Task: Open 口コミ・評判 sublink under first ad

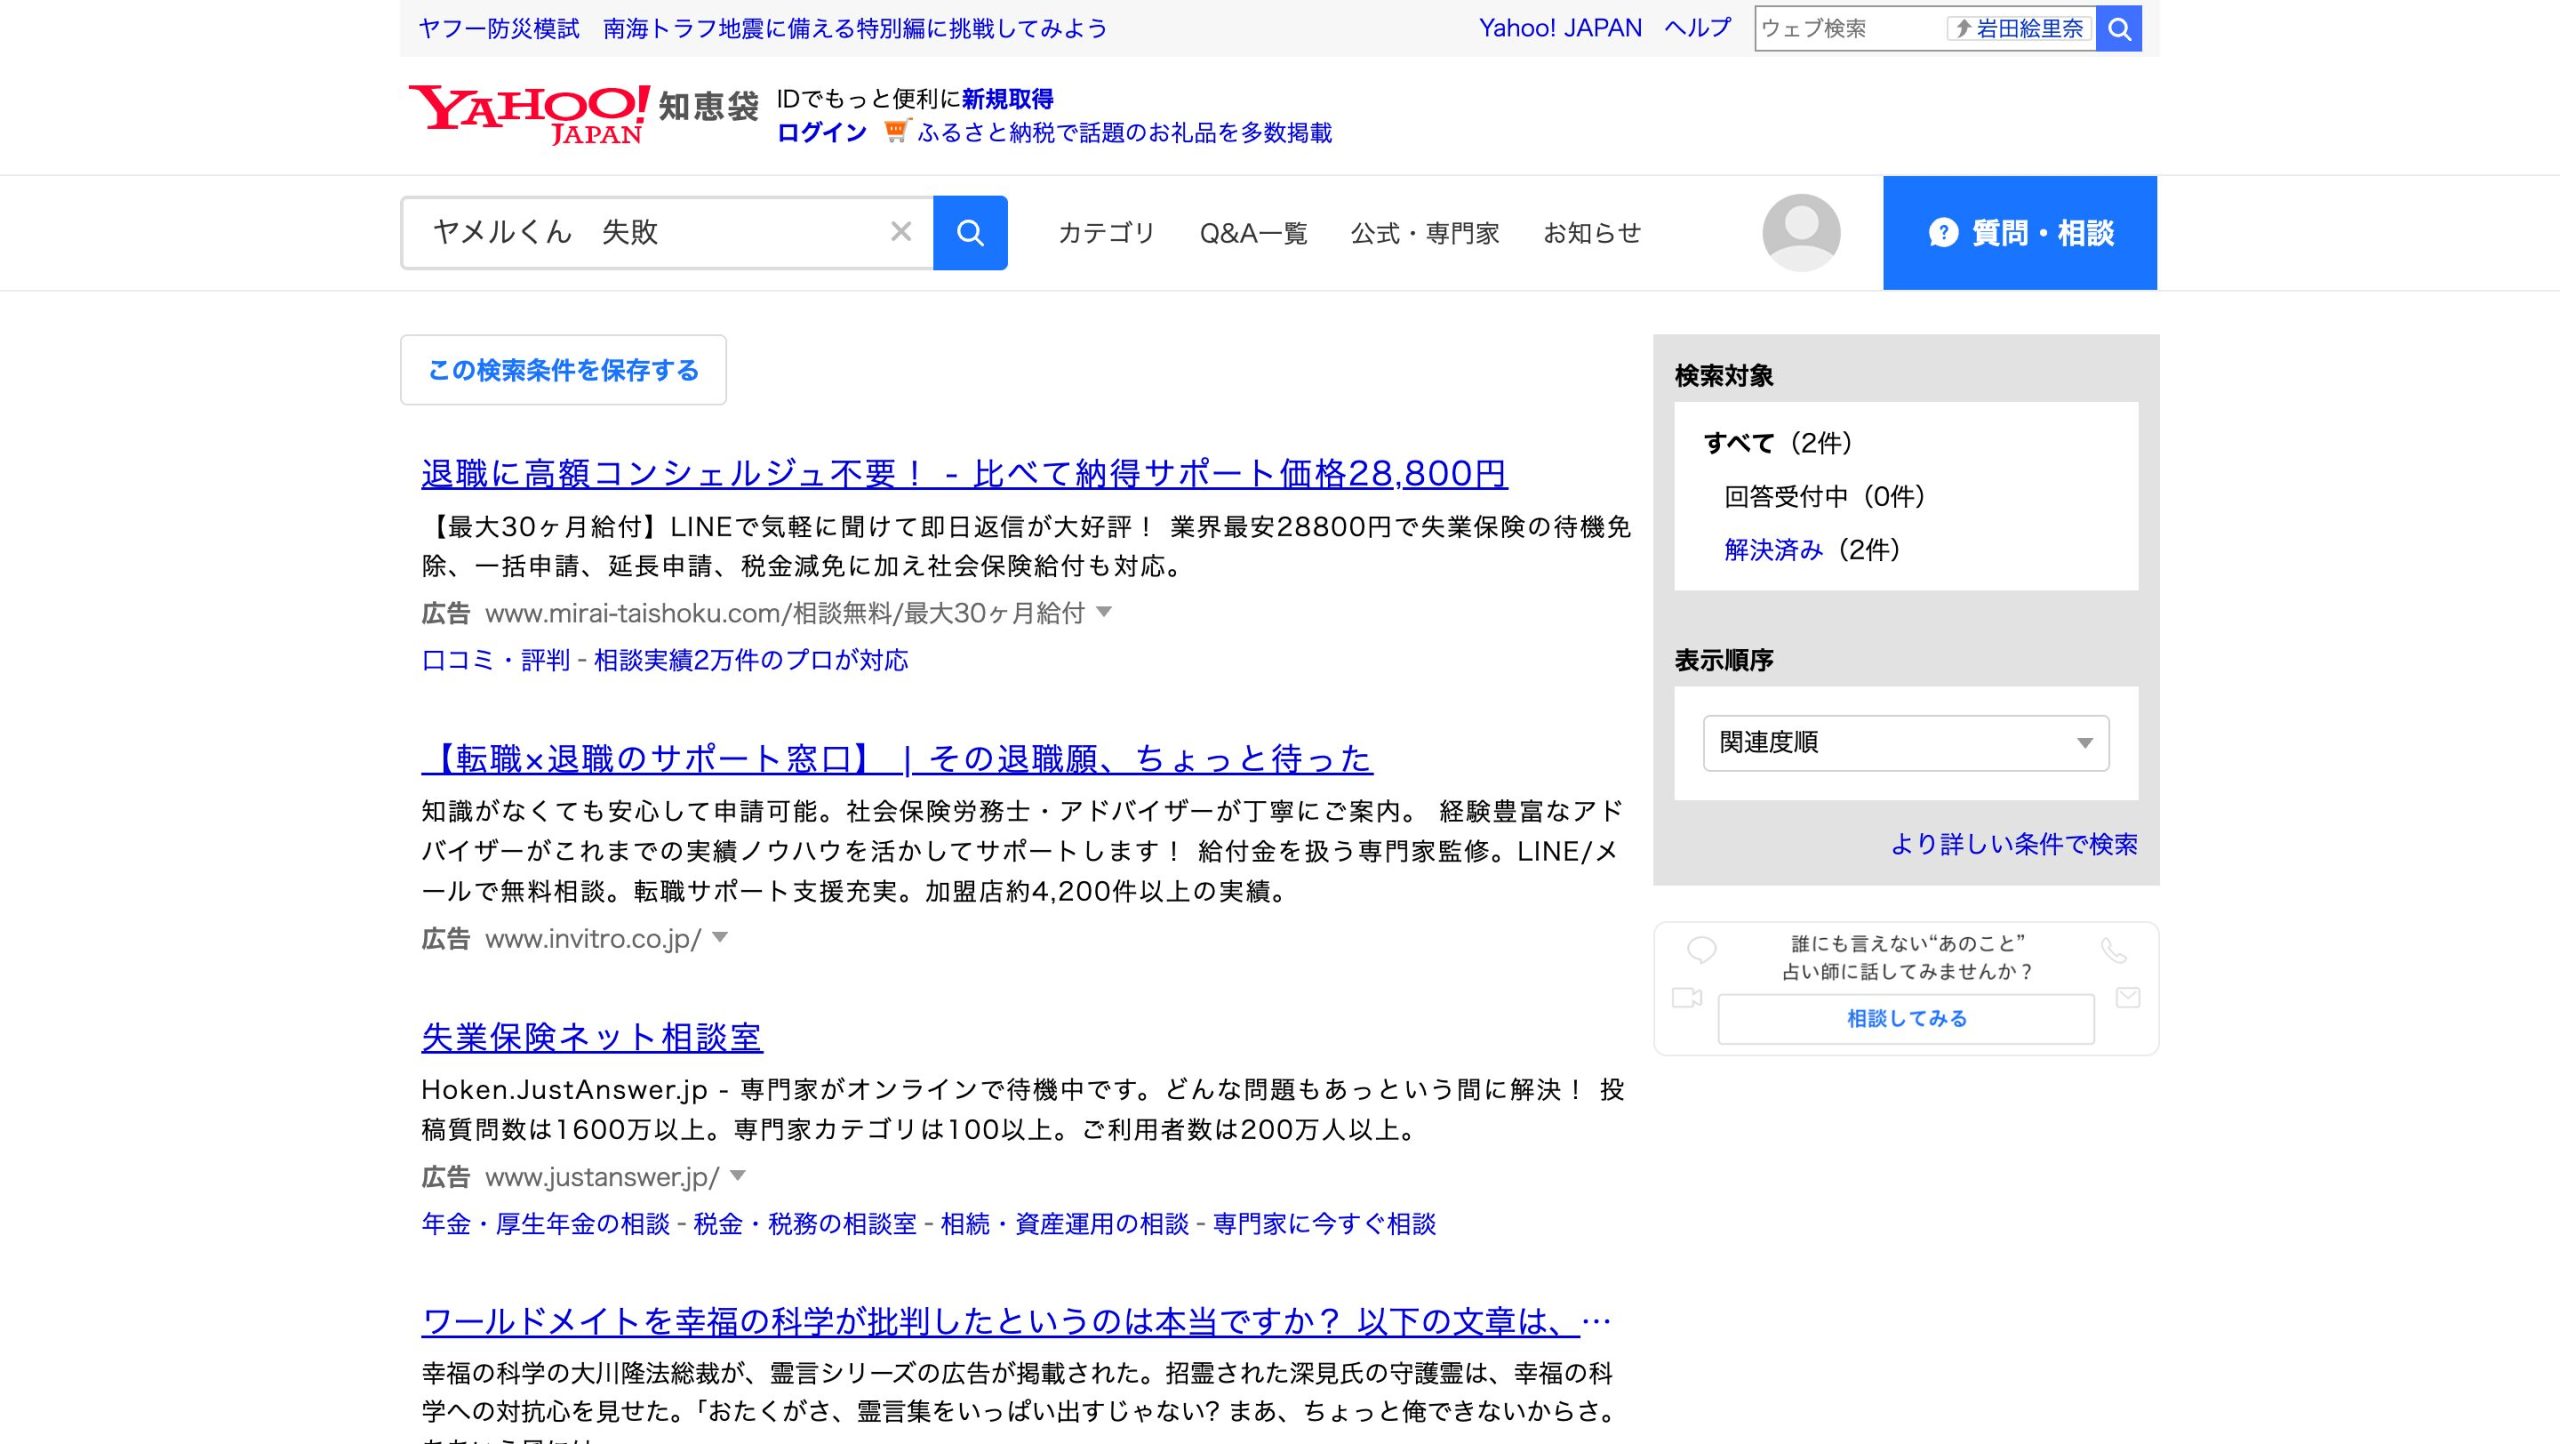Action: (495, 660)
